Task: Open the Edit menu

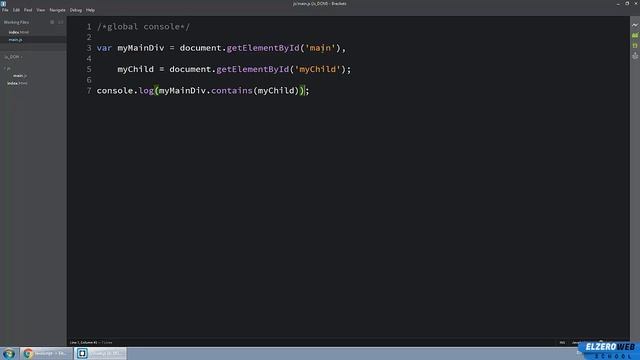Action: point(16,10)
